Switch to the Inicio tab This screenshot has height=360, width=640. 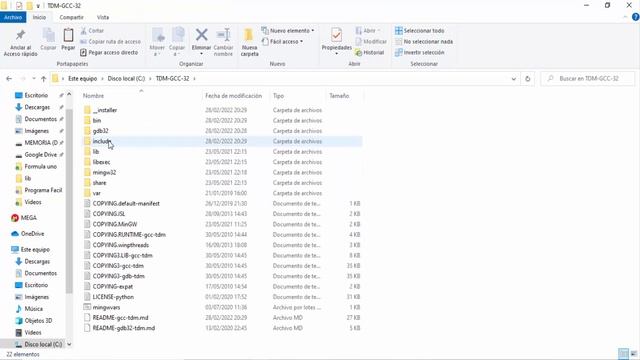pyautogui.click(x=39, y=17)
